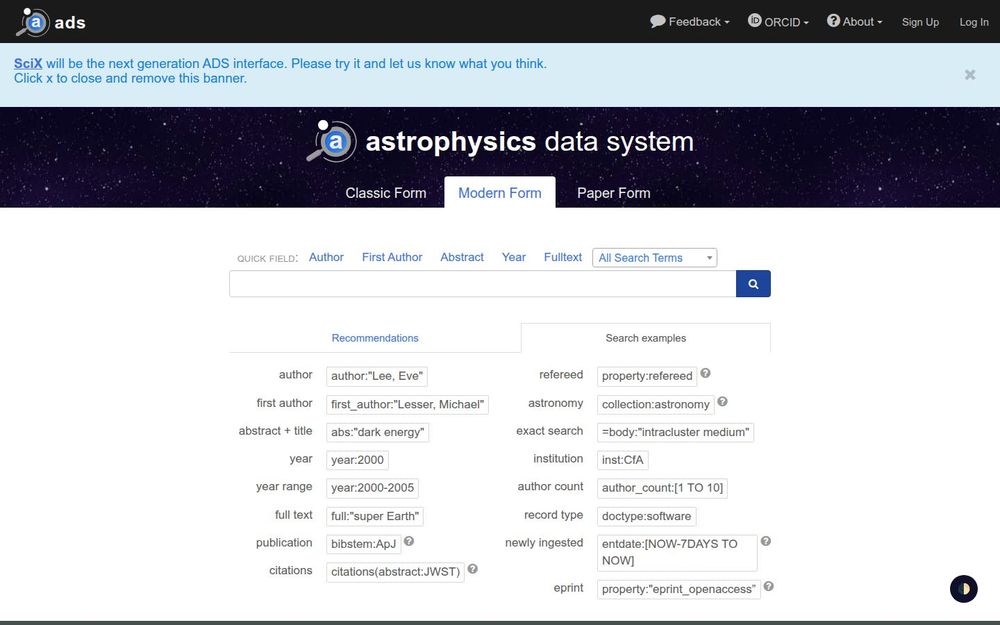This screenshot has width=1000, height=625.
Task: Click example collection:astronomy
Action: (656, 404)
